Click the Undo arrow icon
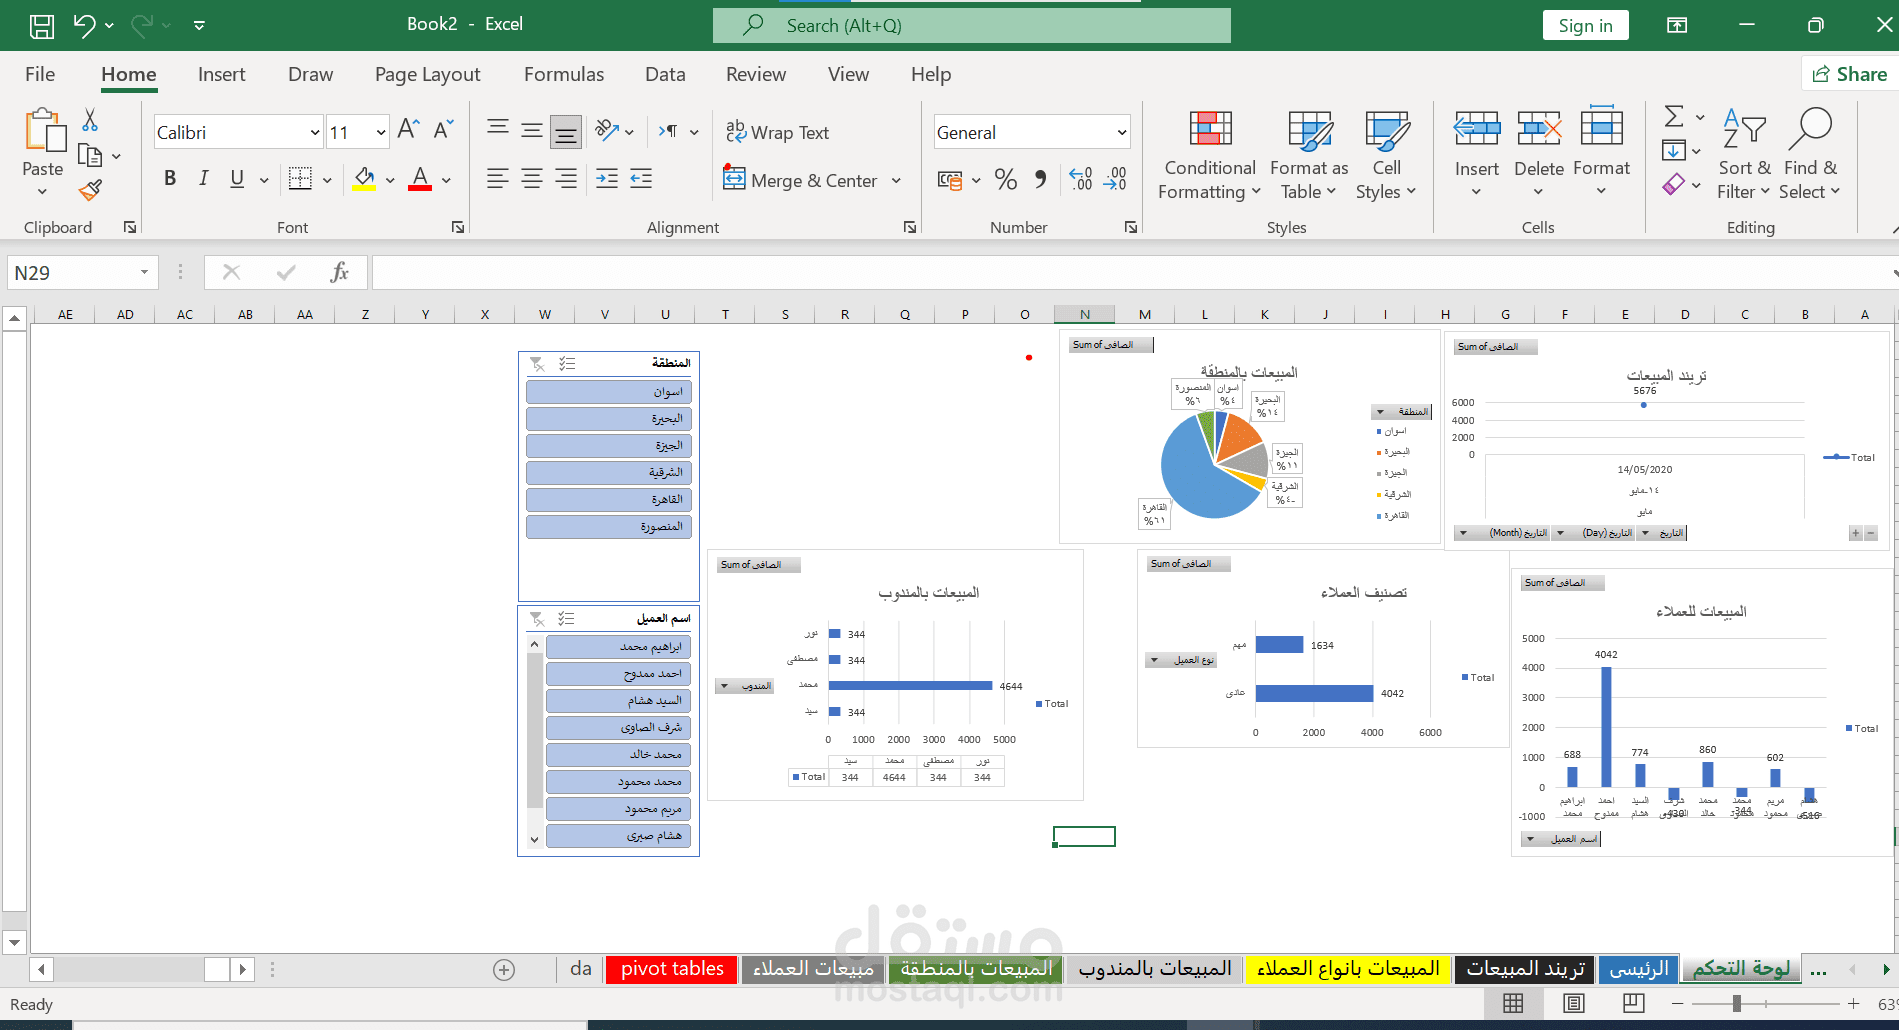Screen dimensions: 1899x1030 (85, 25)
